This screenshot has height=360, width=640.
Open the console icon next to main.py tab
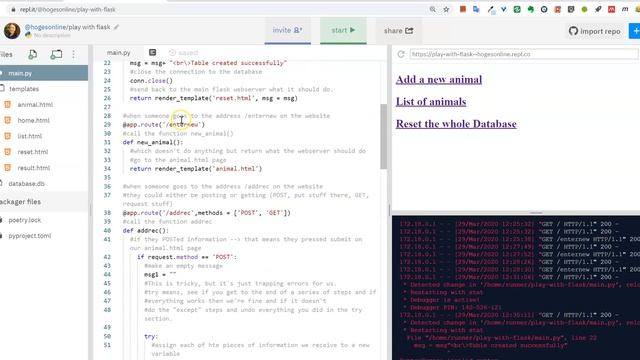coord(152,52)
